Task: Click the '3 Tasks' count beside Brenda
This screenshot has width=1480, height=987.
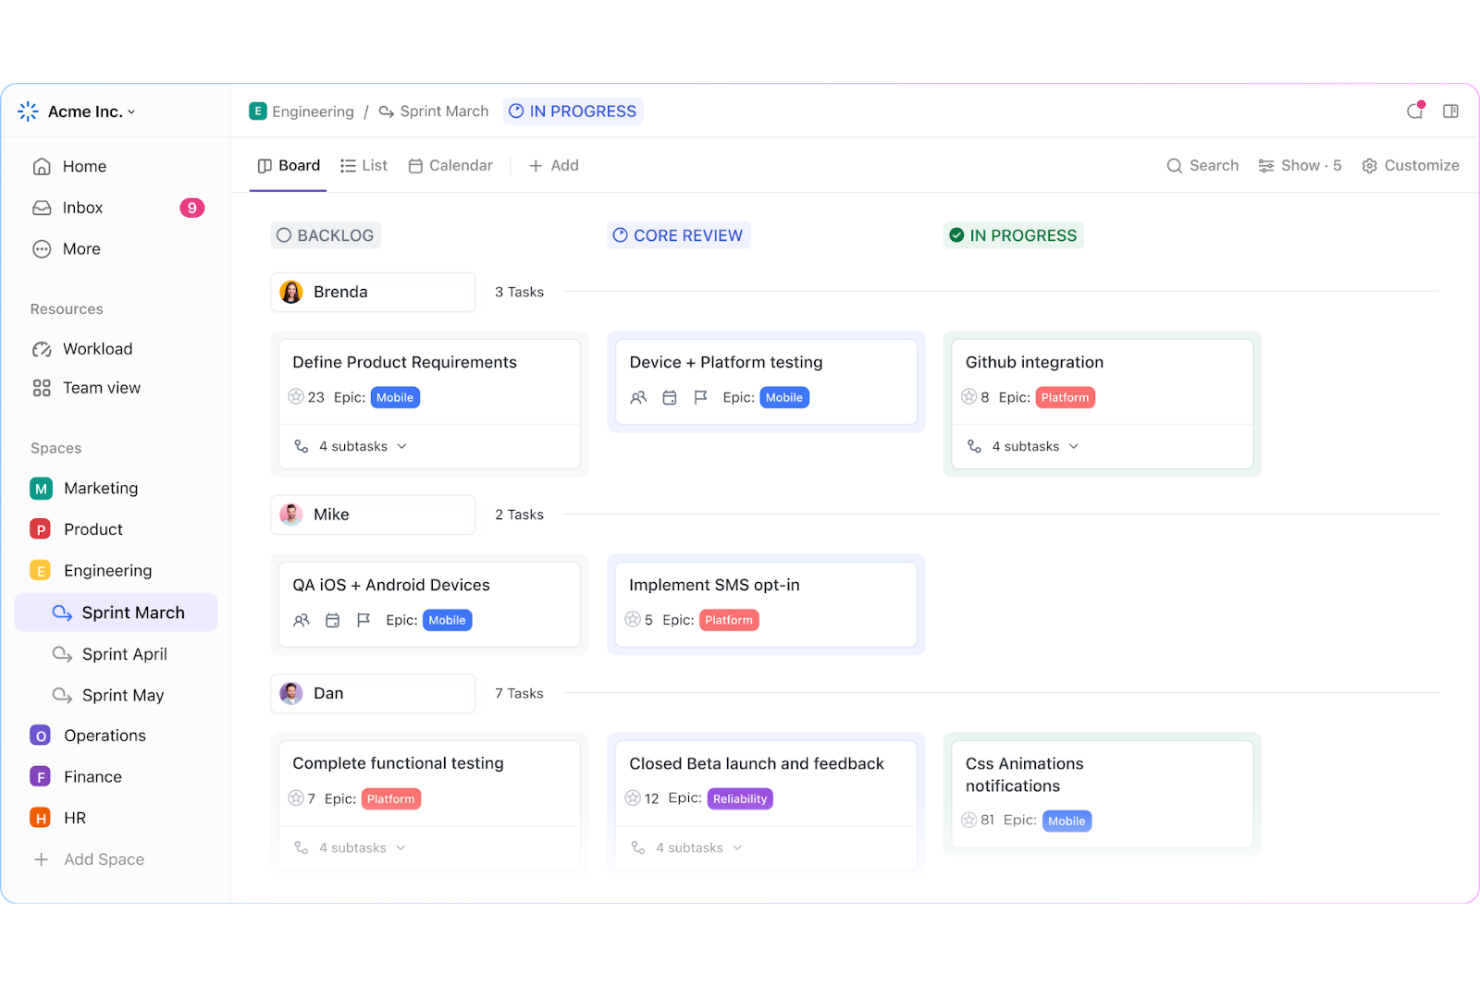Action: [519, 292]
